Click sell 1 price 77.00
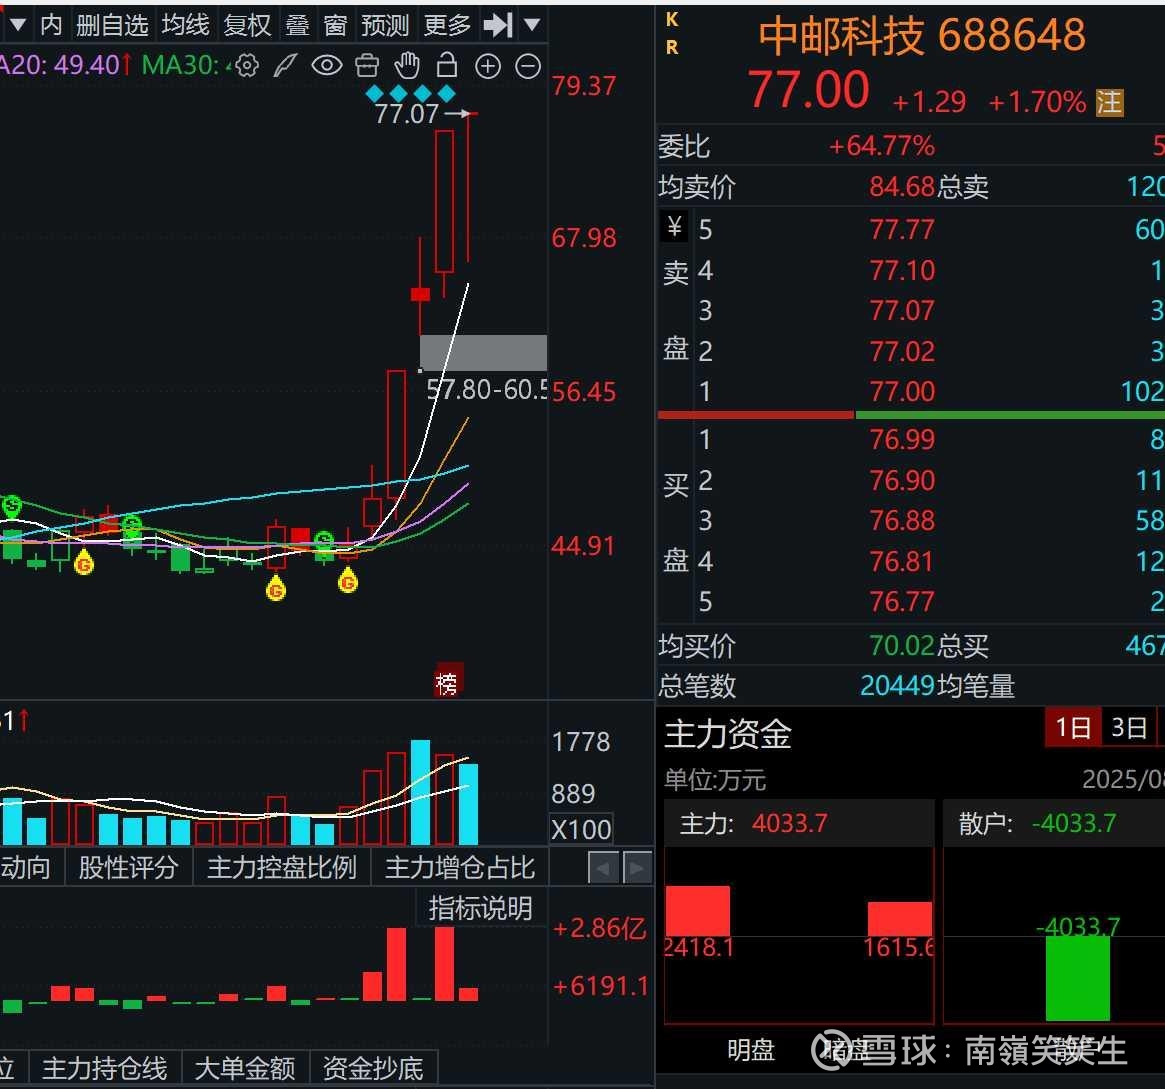 (902, 391)
